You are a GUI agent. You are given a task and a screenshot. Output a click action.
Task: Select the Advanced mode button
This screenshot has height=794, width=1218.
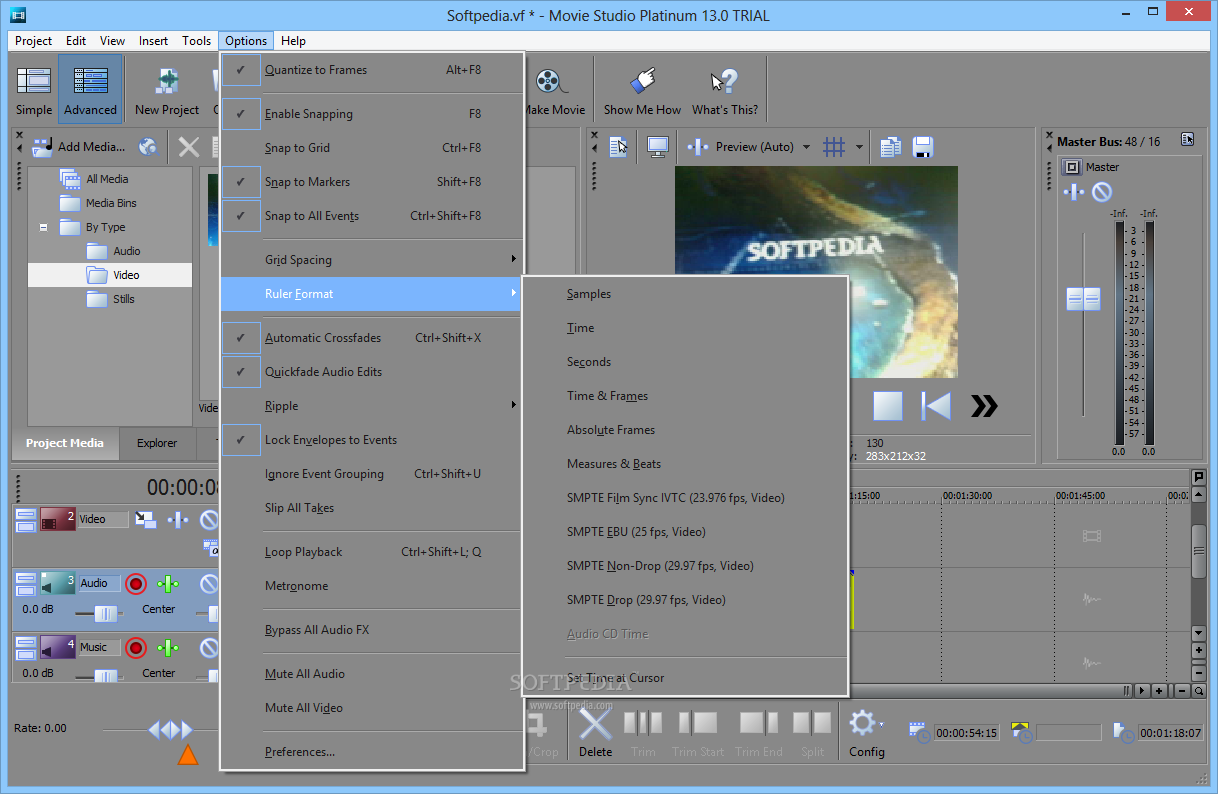pos(90,91)
